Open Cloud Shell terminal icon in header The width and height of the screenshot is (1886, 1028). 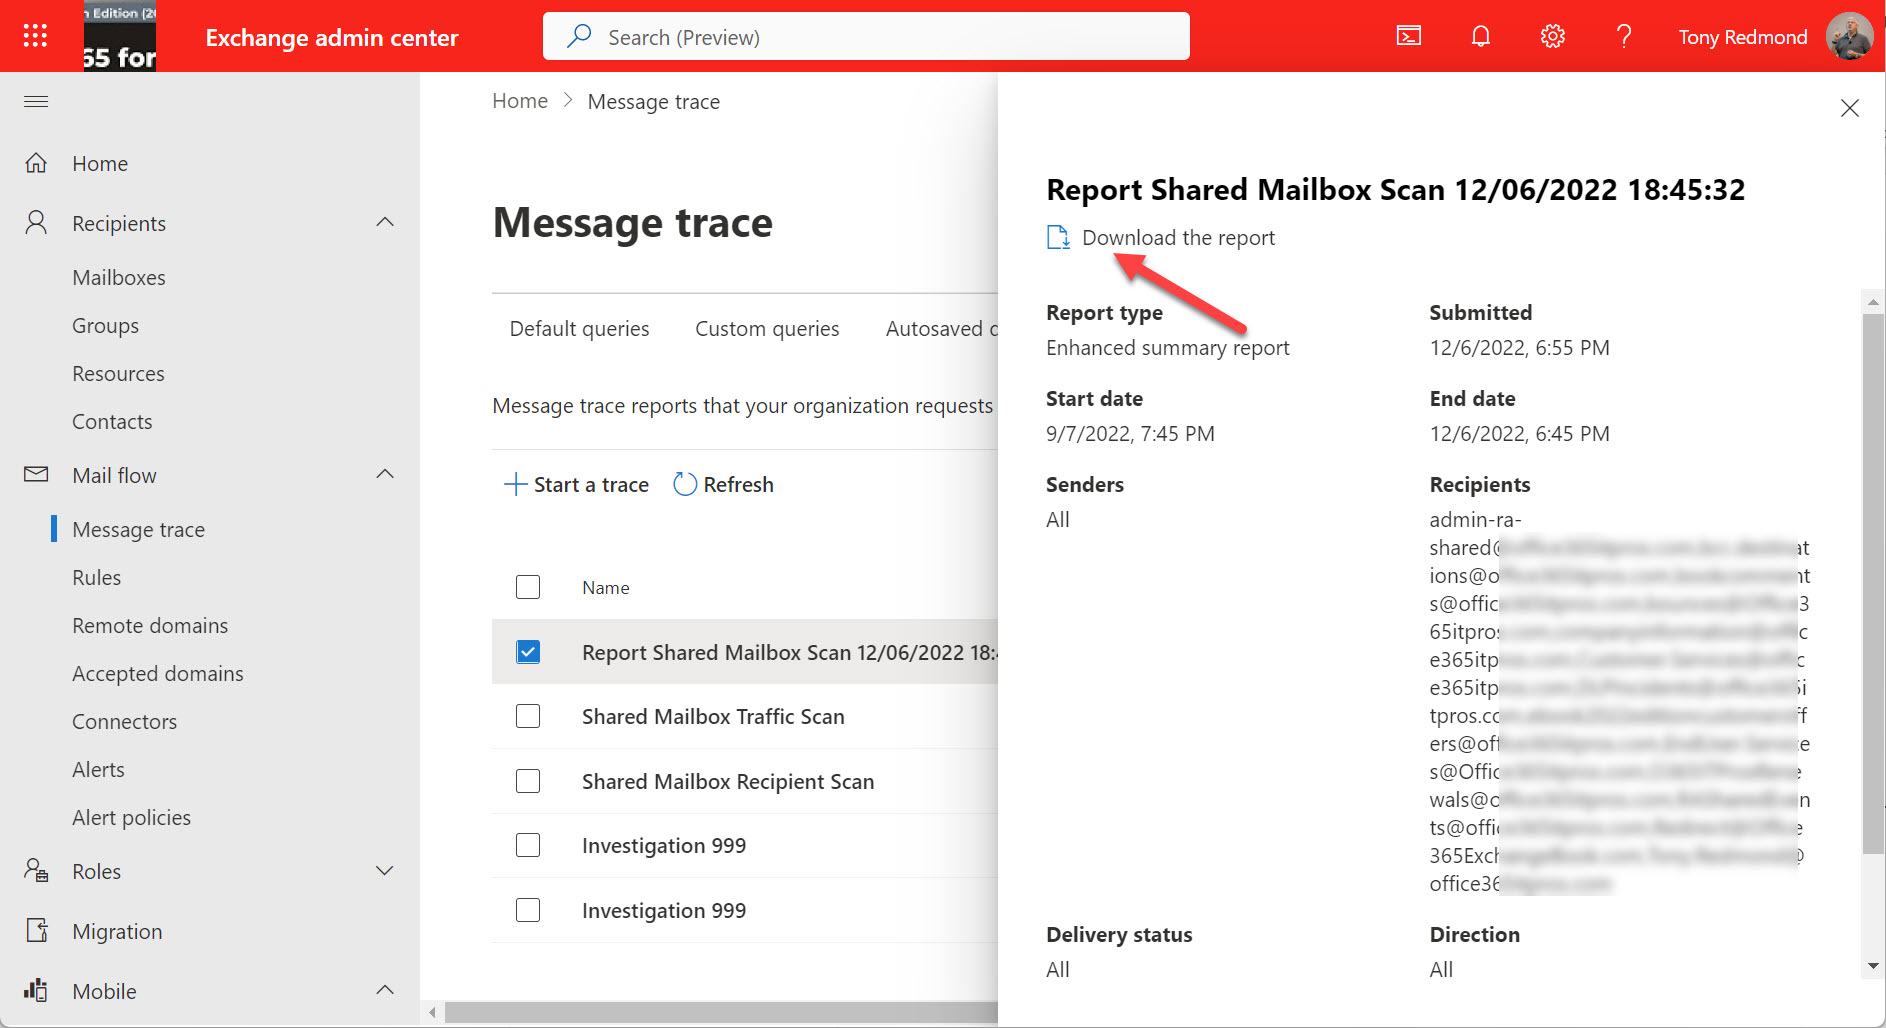pyautogui.click(x=1408, y=37)
